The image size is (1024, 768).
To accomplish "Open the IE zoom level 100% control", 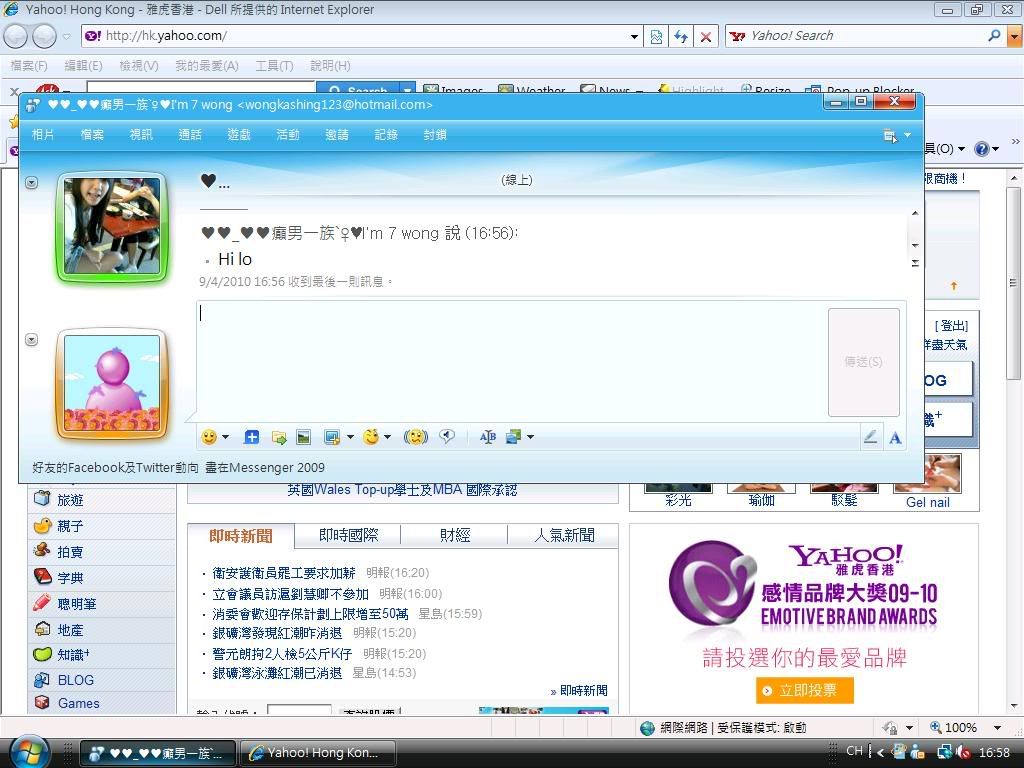I will click(x=960, y=728).
